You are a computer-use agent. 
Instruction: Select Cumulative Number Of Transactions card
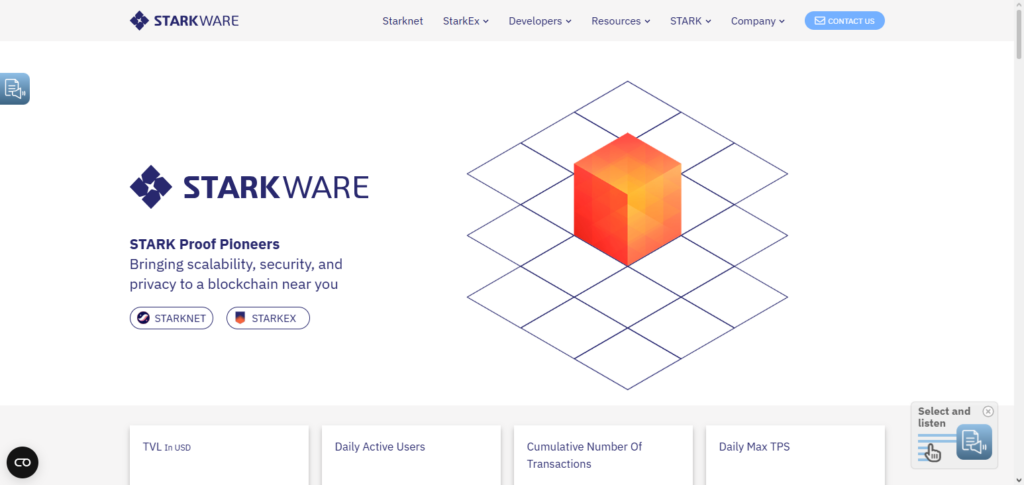(603, 455)
